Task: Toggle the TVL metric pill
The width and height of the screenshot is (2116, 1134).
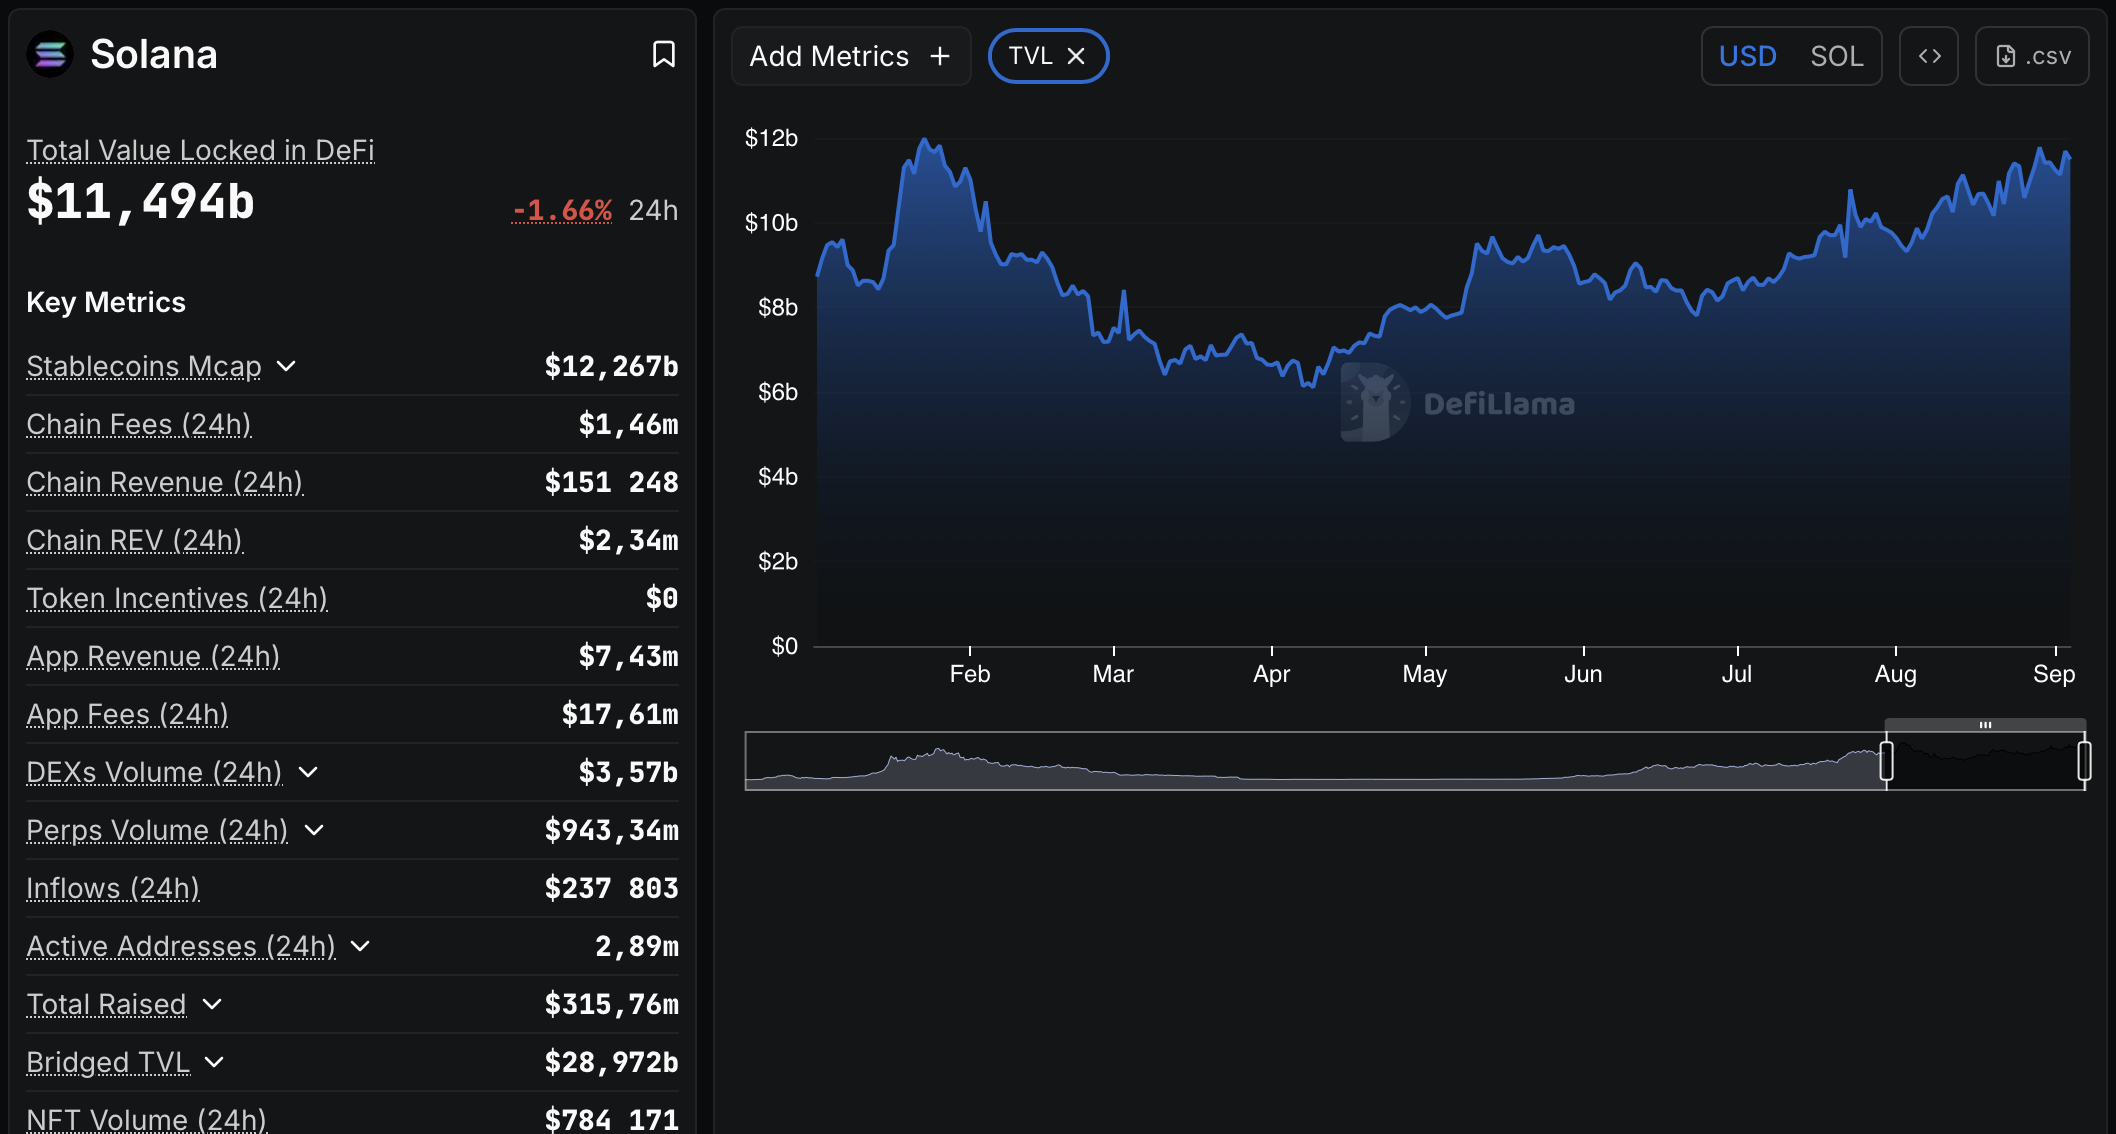Action: click(x=1031, y=56)
